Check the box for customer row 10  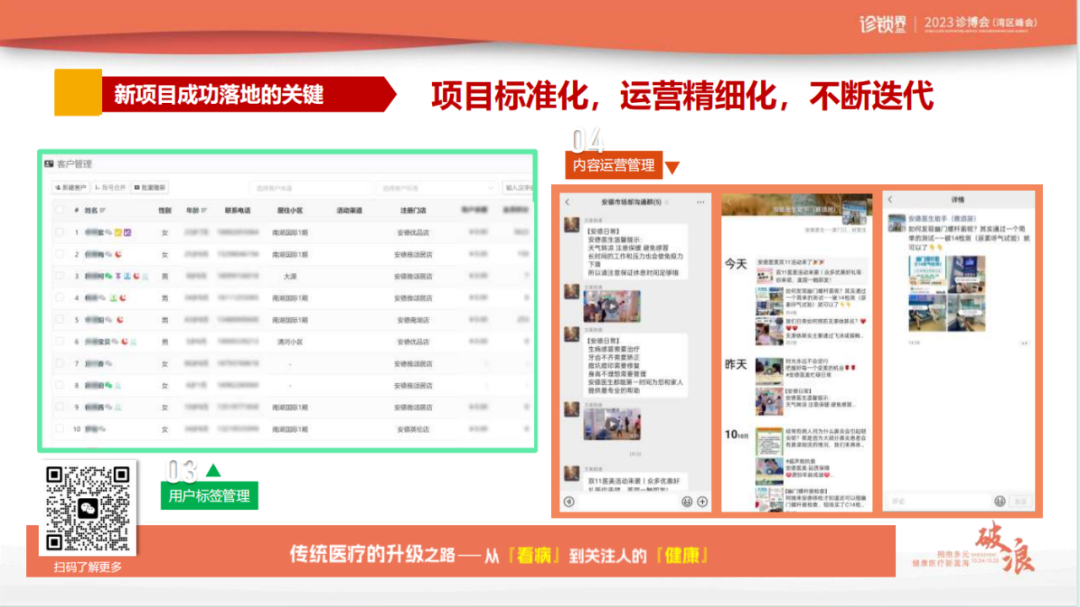(x=60, y=429)
